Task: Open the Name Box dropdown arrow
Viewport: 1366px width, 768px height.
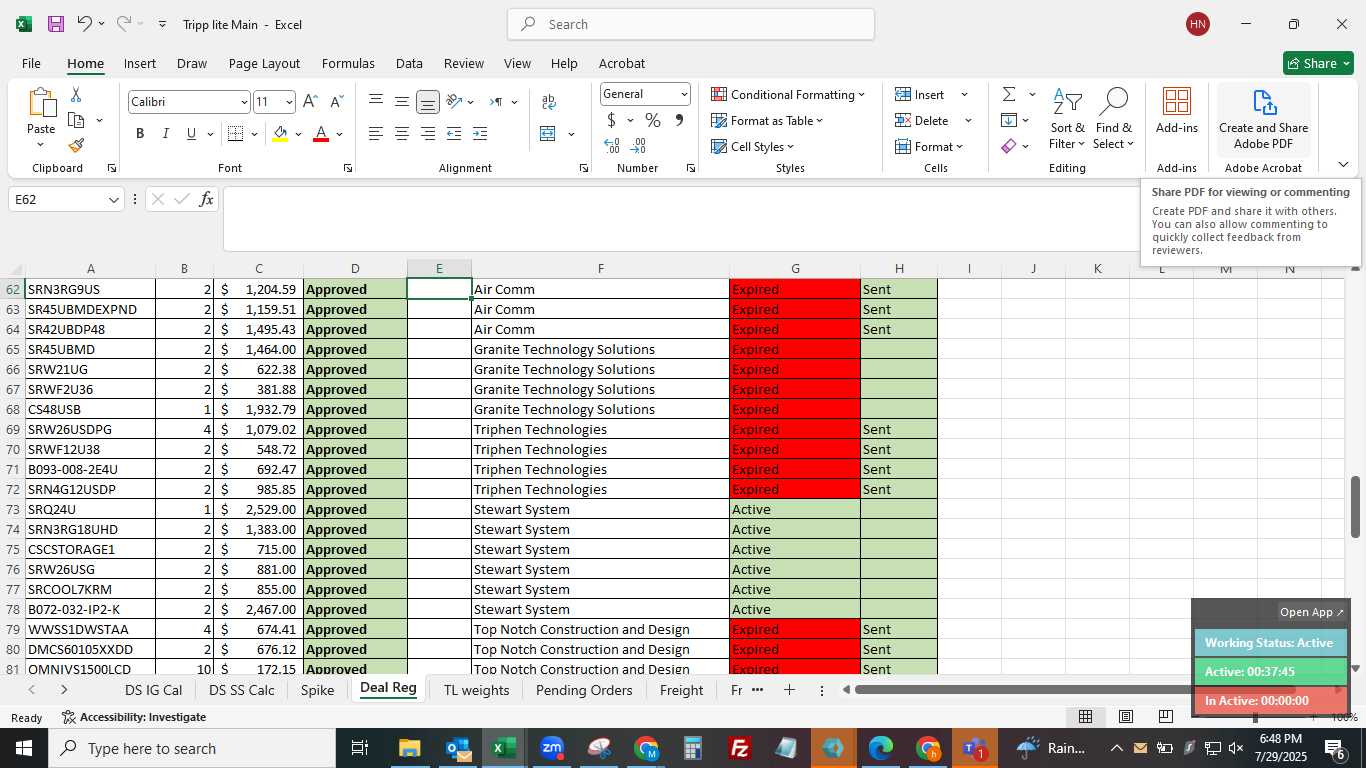Action: tap(114, 200)
